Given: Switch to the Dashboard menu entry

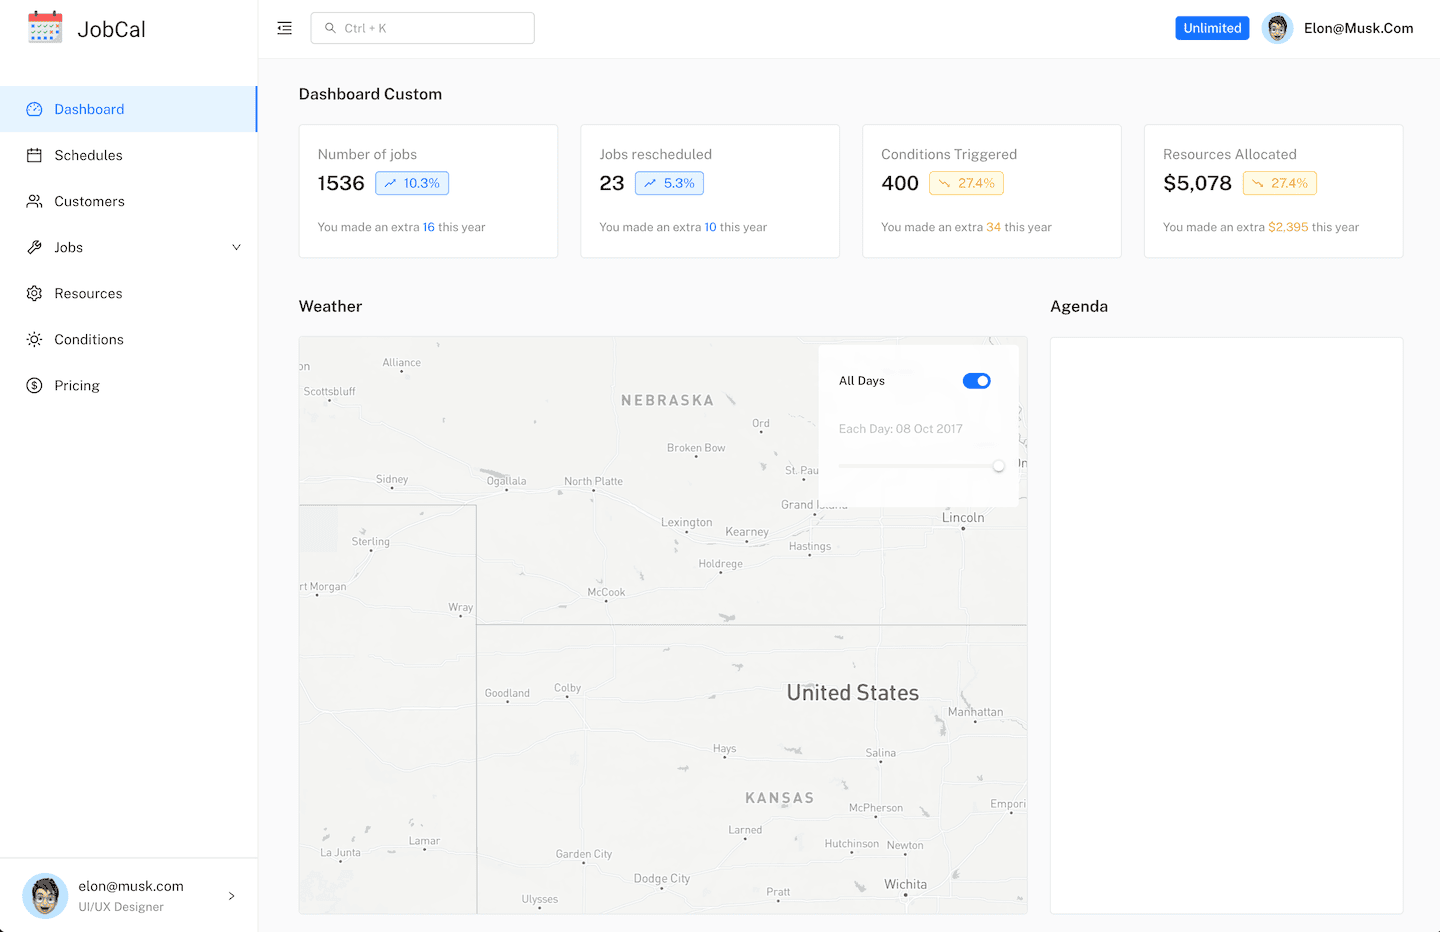Looking at the screenshot, I should pyautogui.click(x=90, y=109).
